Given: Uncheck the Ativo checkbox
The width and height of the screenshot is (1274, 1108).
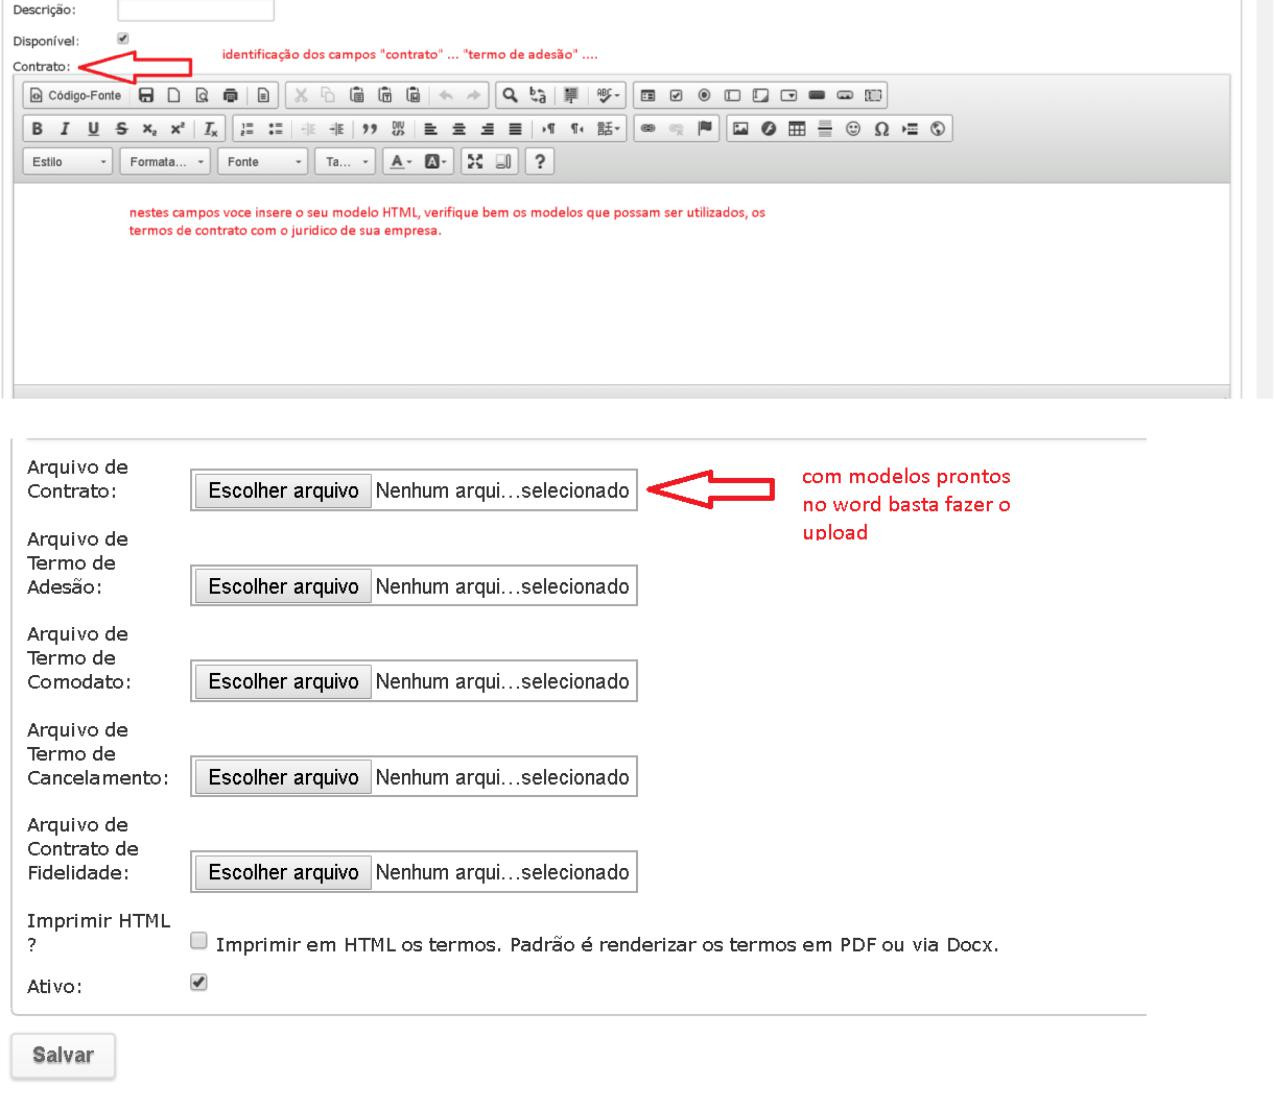Looking at the screenshot, I should click(x=199, y=983).
